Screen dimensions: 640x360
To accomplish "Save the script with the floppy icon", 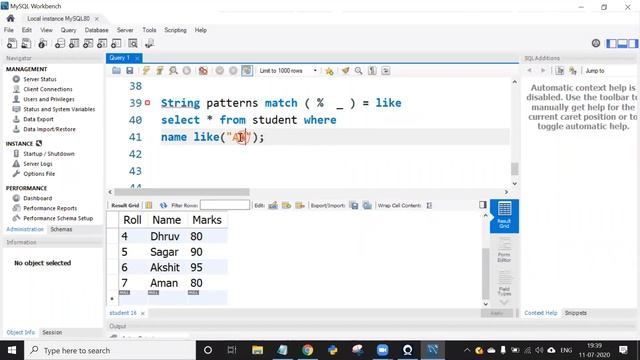I will (x=130, y=71).
